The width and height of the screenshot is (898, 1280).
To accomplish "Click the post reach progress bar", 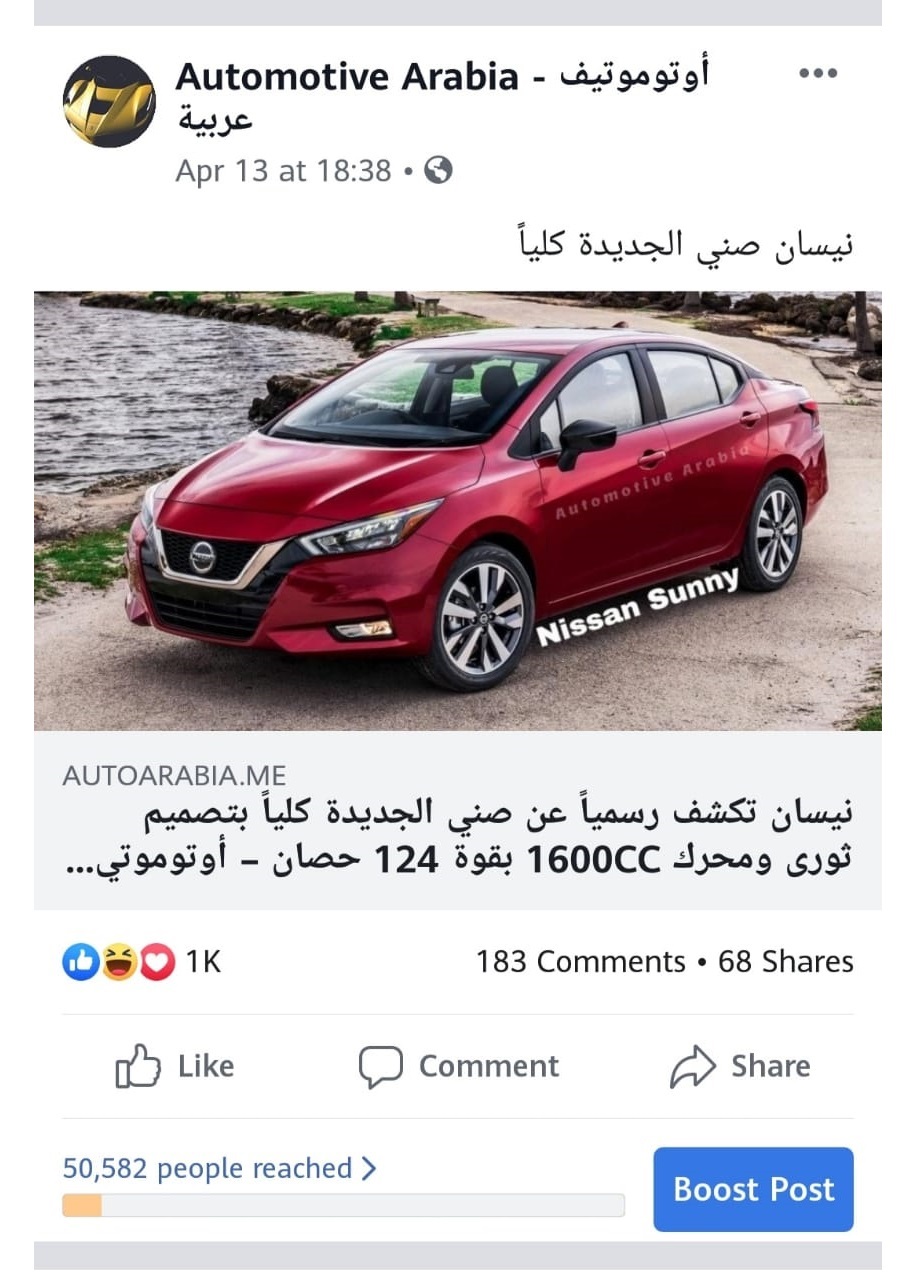I will pos(343,1205).
